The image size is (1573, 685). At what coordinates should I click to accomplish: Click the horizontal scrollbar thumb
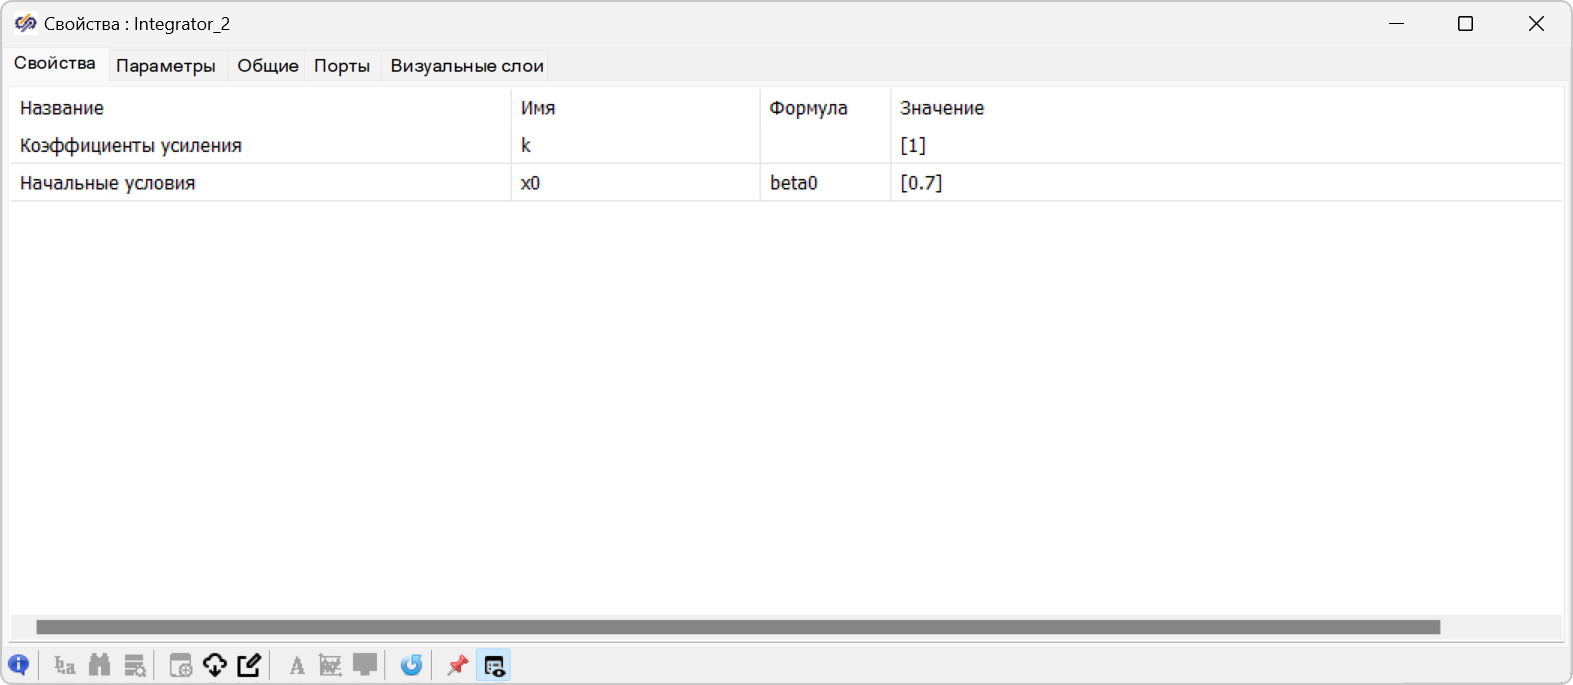click(x=738, y=627)
